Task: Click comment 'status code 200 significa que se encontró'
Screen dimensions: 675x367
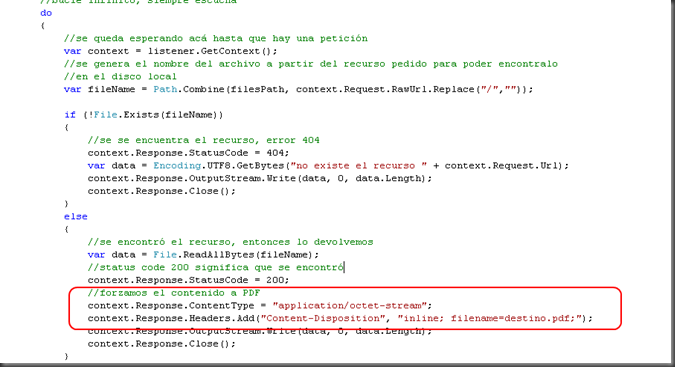Action: [215, 267]
